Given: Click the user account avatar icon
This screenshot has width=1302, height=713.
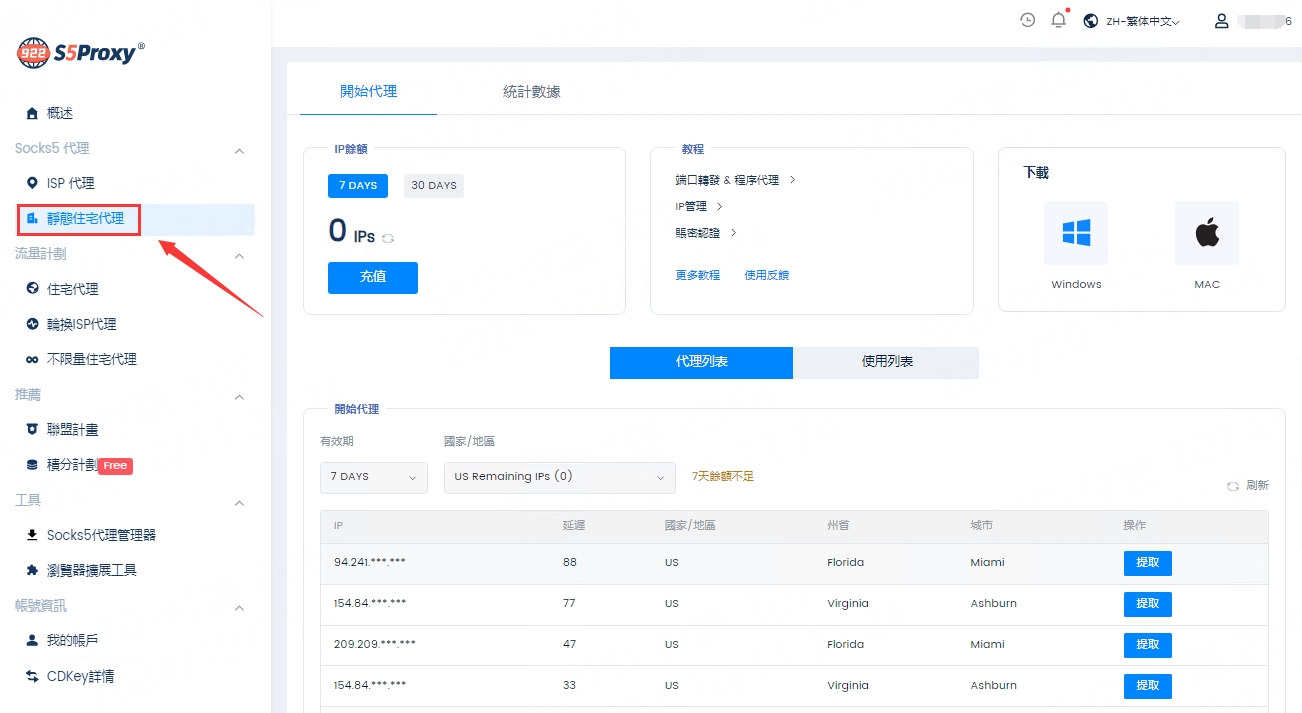Looking at the screenshot, I should pos(1221,21).
